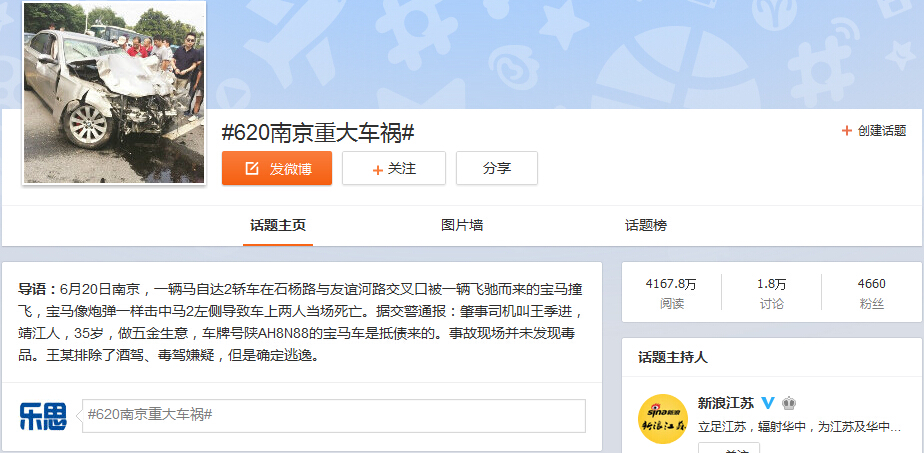This screenshot has width=924, height=453.
Task: Click the #620南京重大车祸# topic title
Action: (x=317, y=133)
